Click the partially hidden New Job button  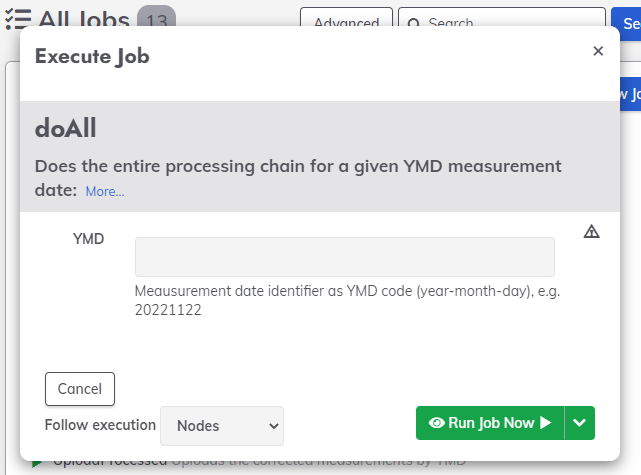[630, 94]
